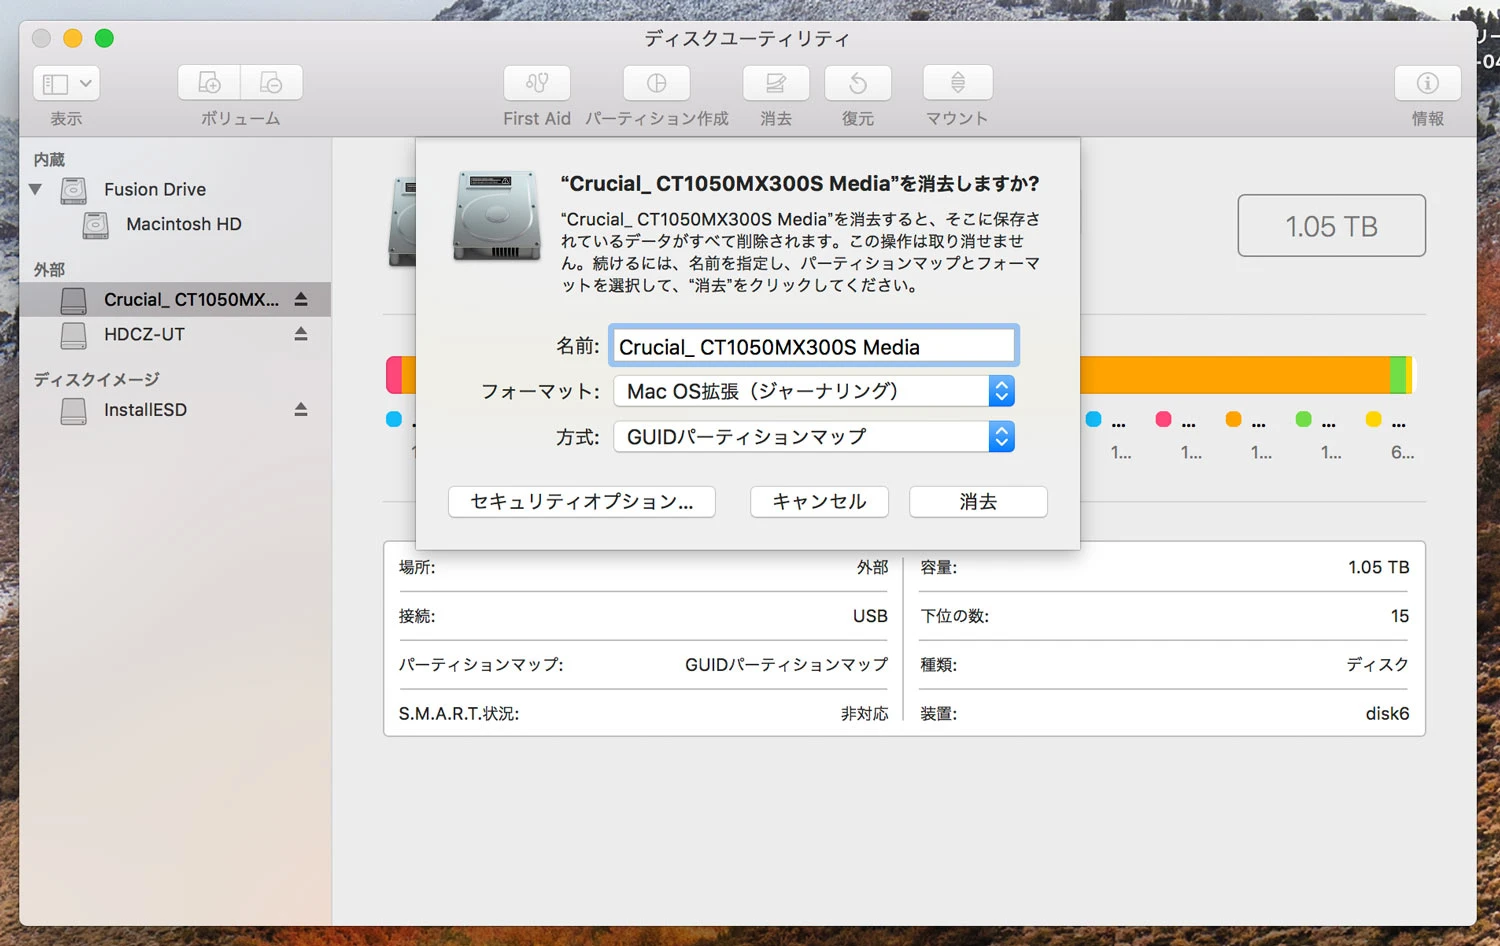Click the InstallESD disk icon in sidebar
This screenshot has width=1500, height=946.
tap(73, 410)
